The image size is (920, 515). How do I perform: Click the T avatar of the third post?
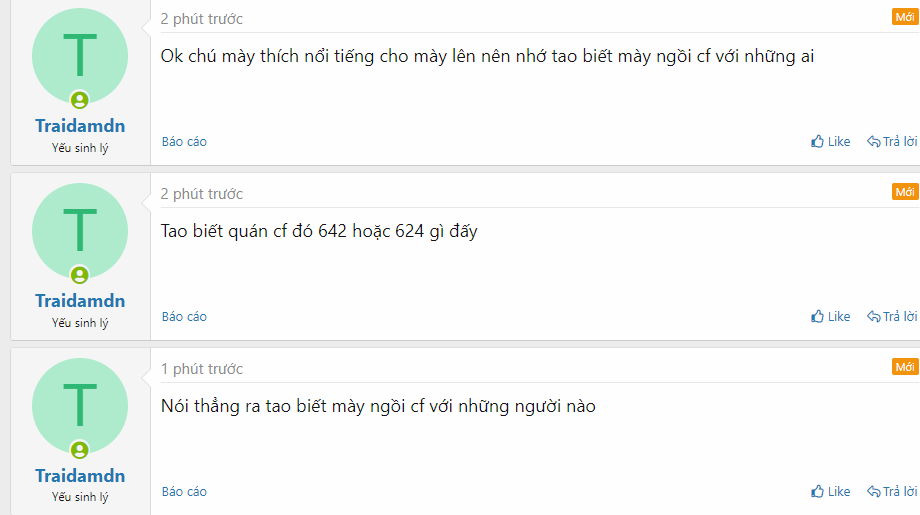pos(80,406)
